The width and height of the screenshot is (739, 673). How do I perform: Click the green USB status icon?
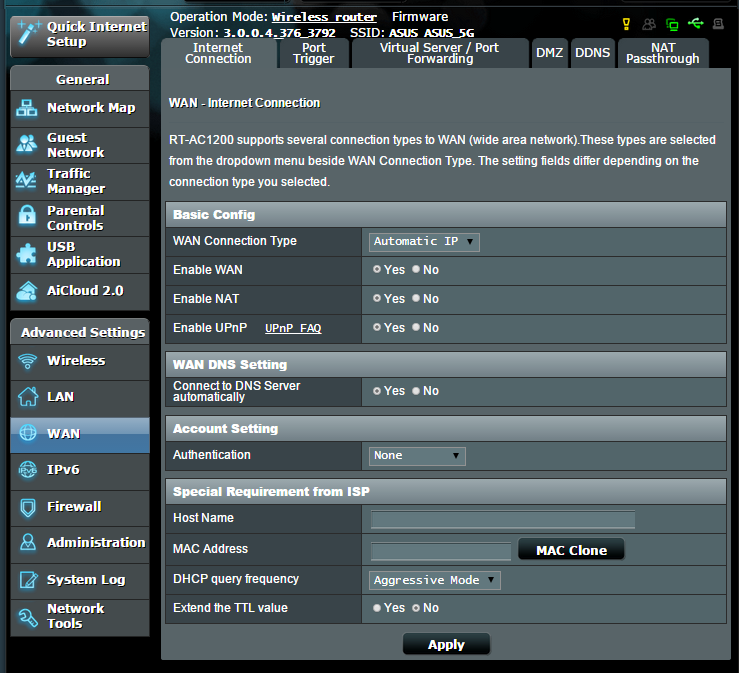click(696, 23)
